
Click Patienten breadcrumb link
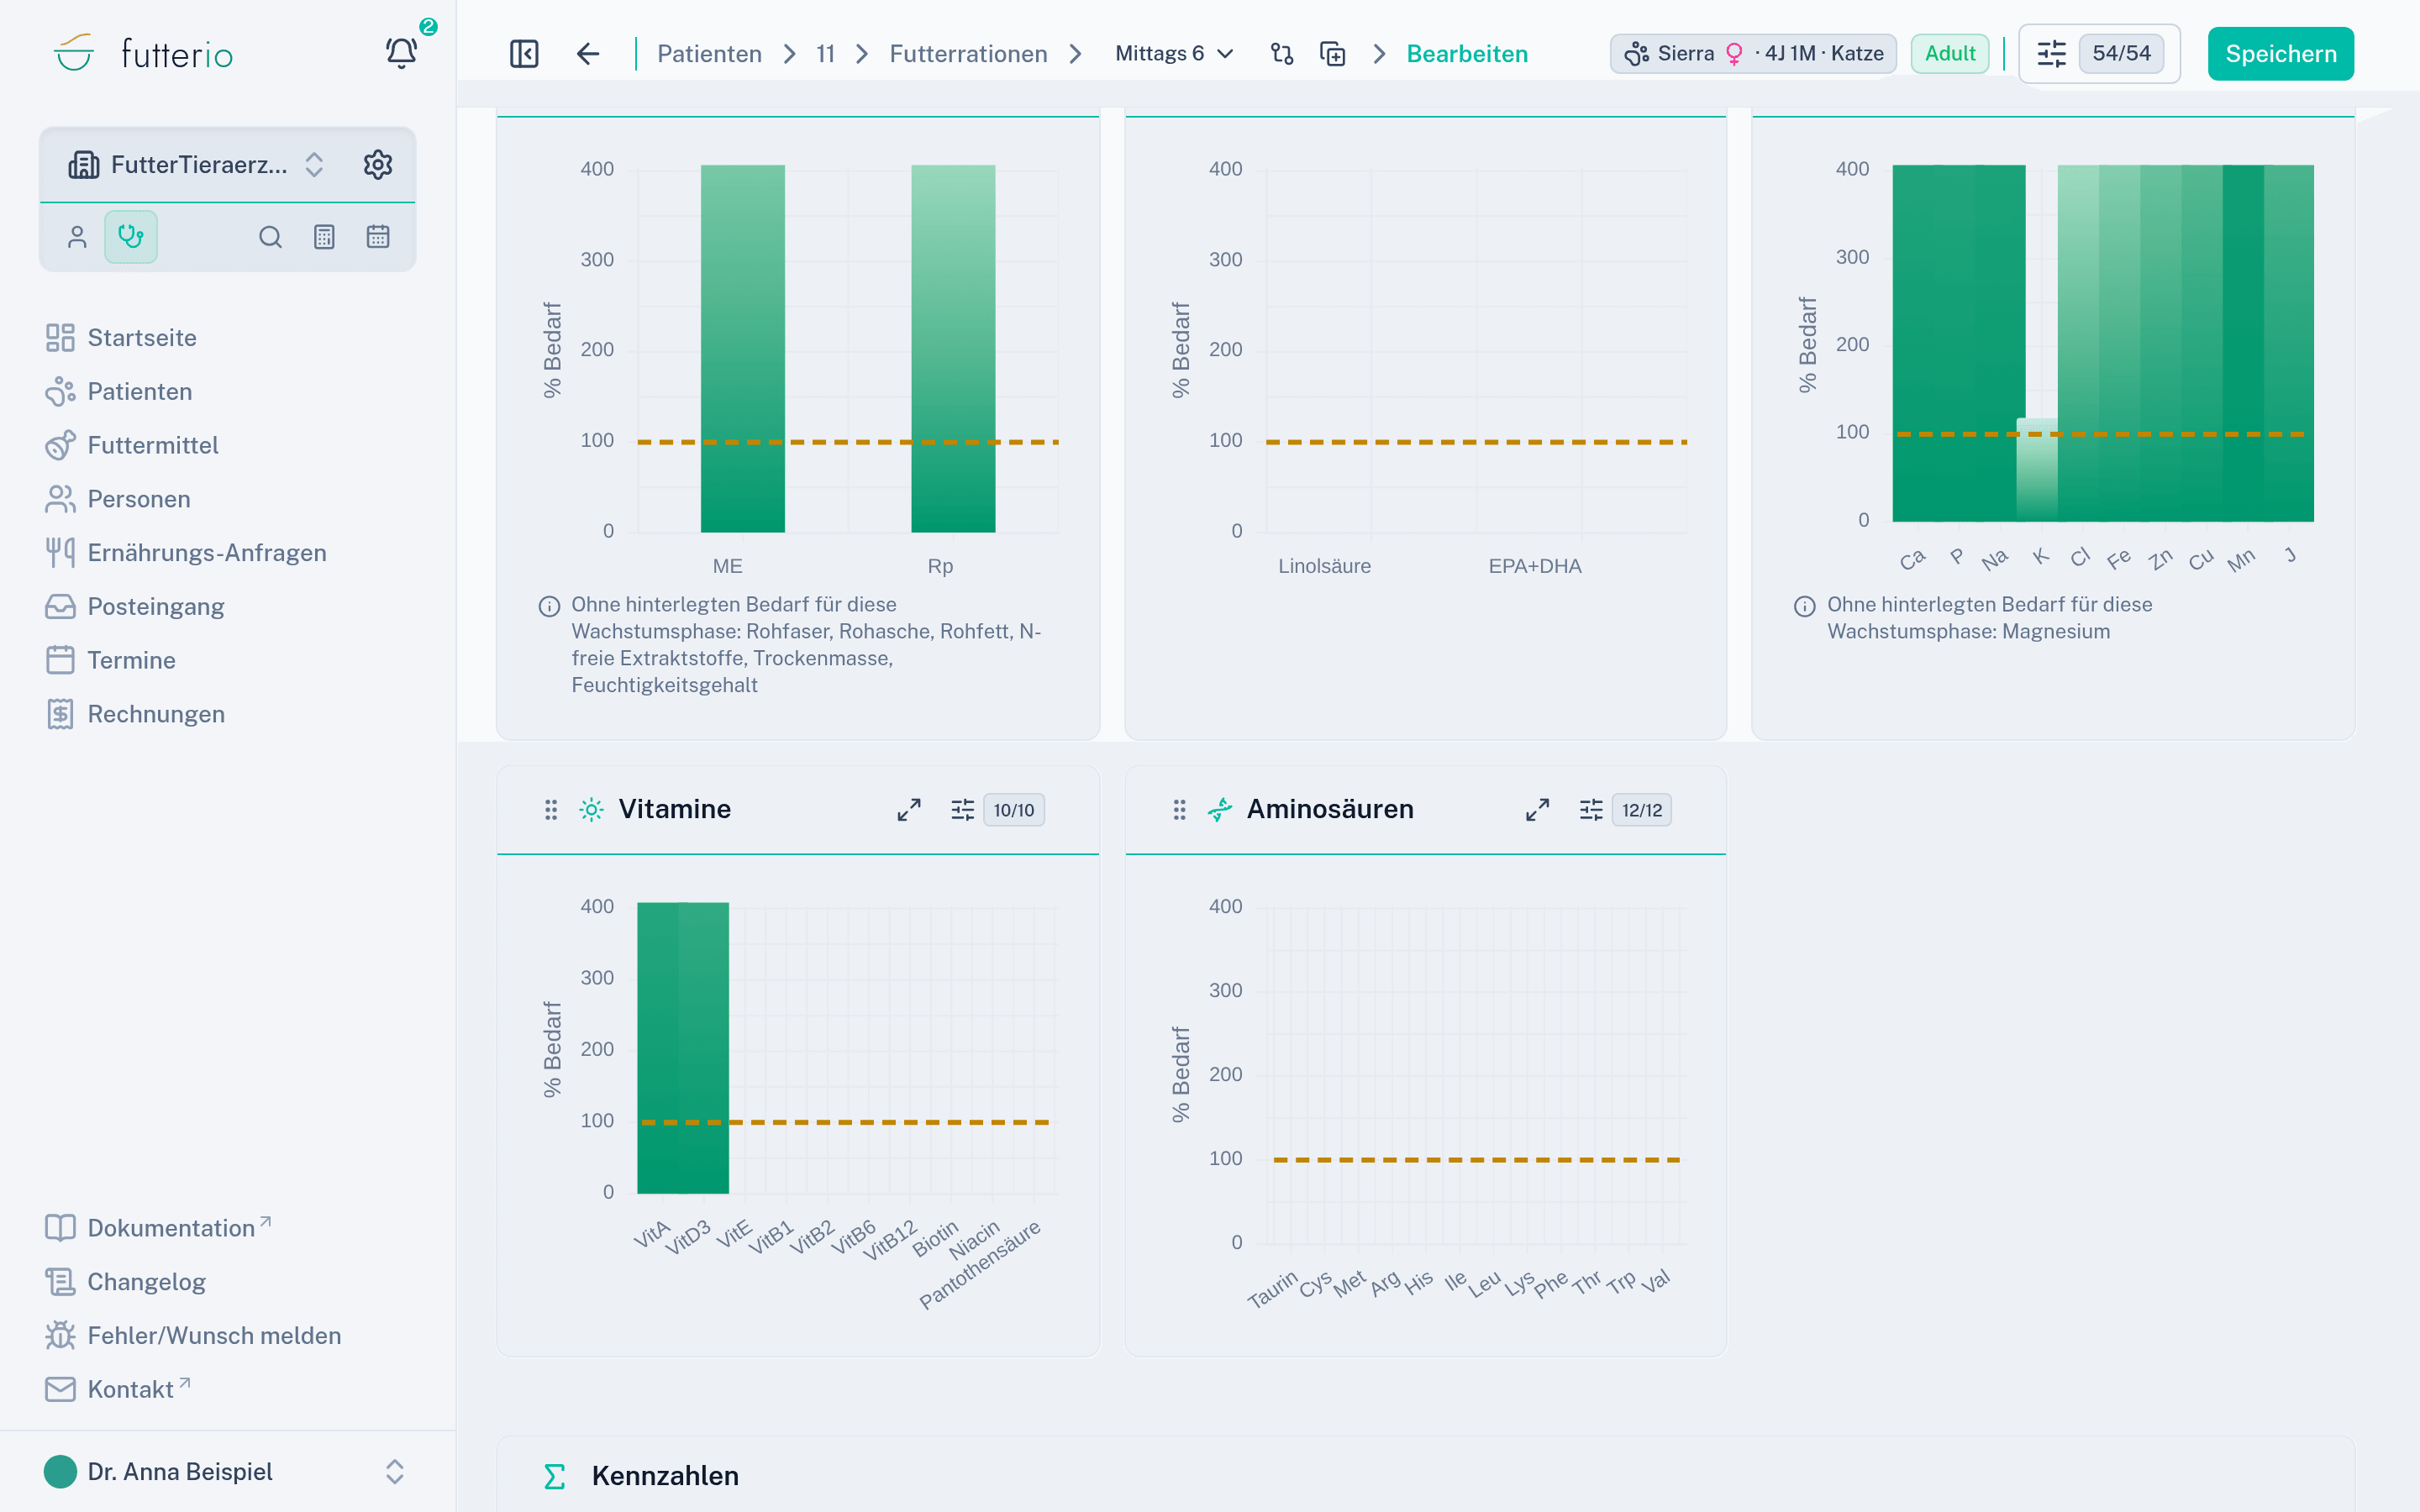click(709, 54)
